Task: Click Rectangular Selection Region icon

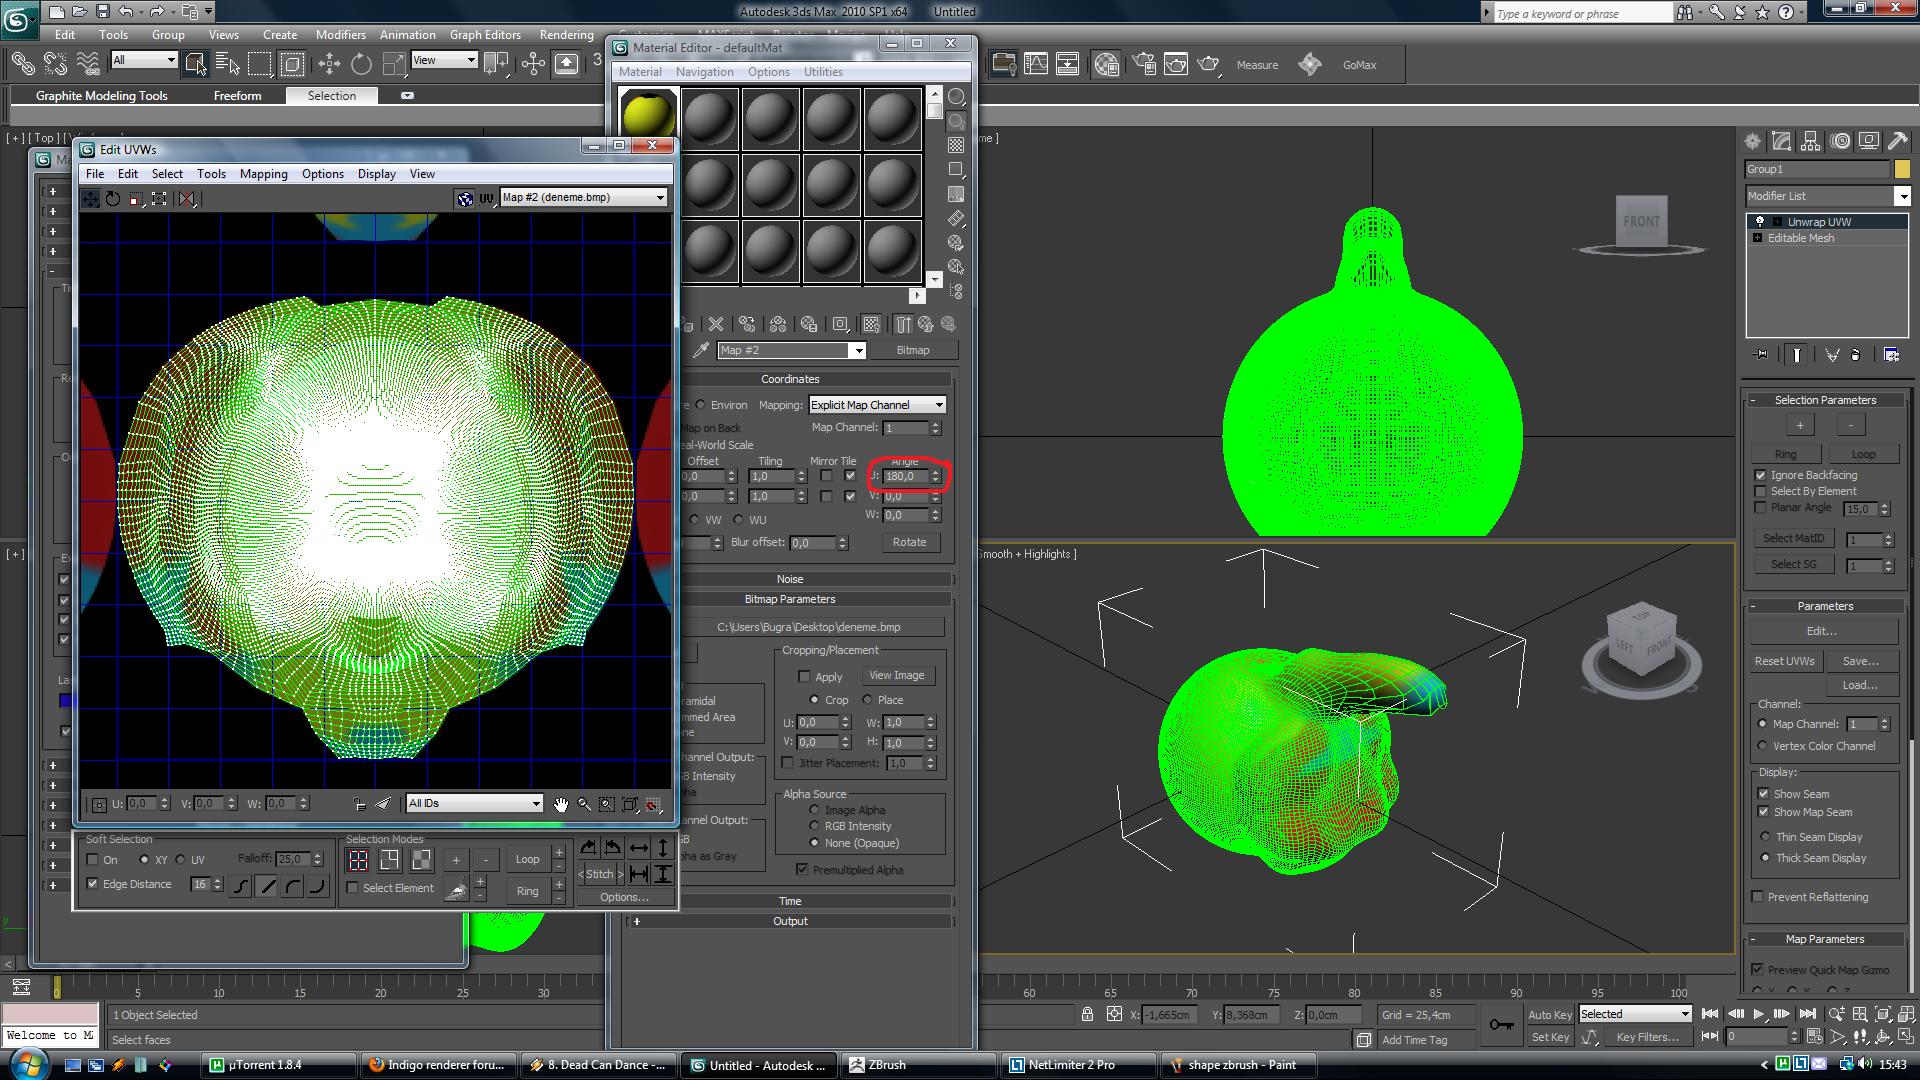Action: pyautogui.click(x=260, y=65)
